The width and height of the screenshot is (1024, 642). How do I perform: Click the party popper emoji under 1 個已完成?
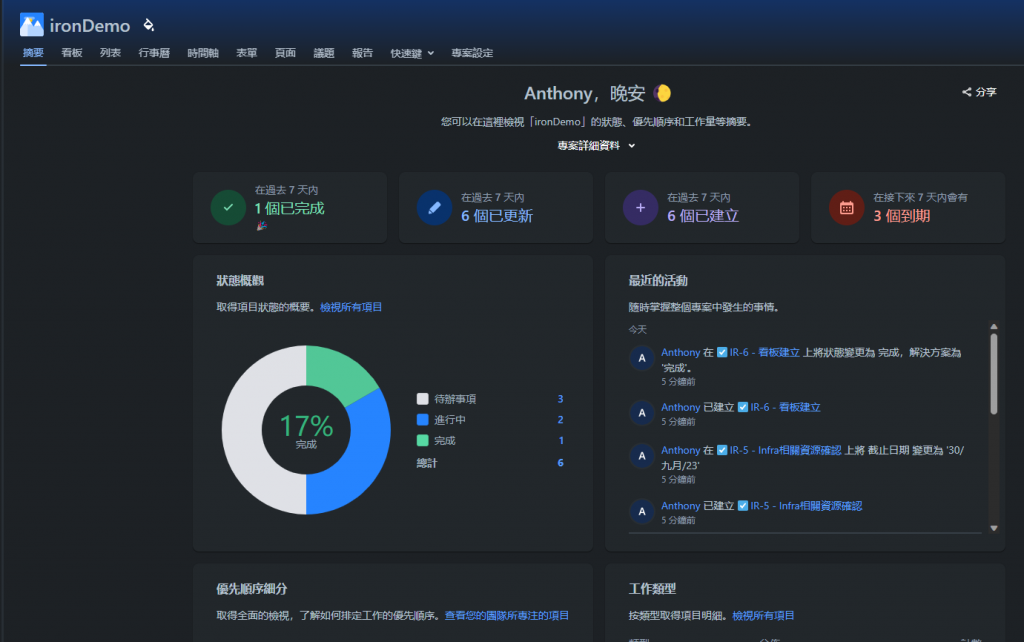[261, 226]
